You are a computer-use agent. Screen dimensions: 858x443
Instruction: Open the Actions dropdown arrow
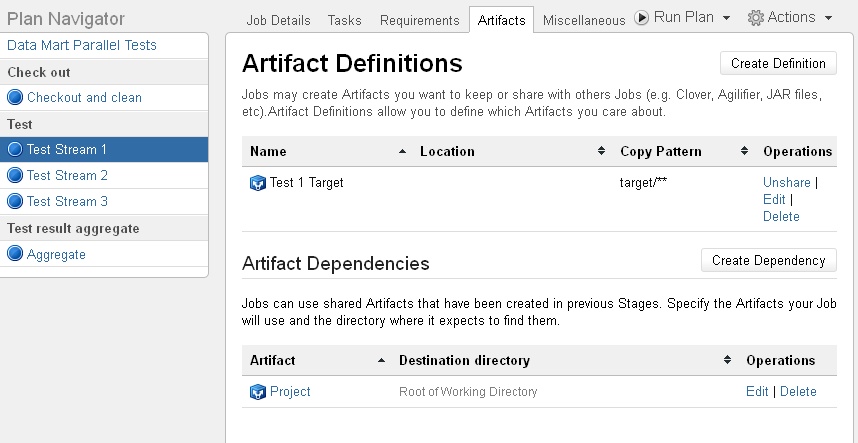point(828,18)
